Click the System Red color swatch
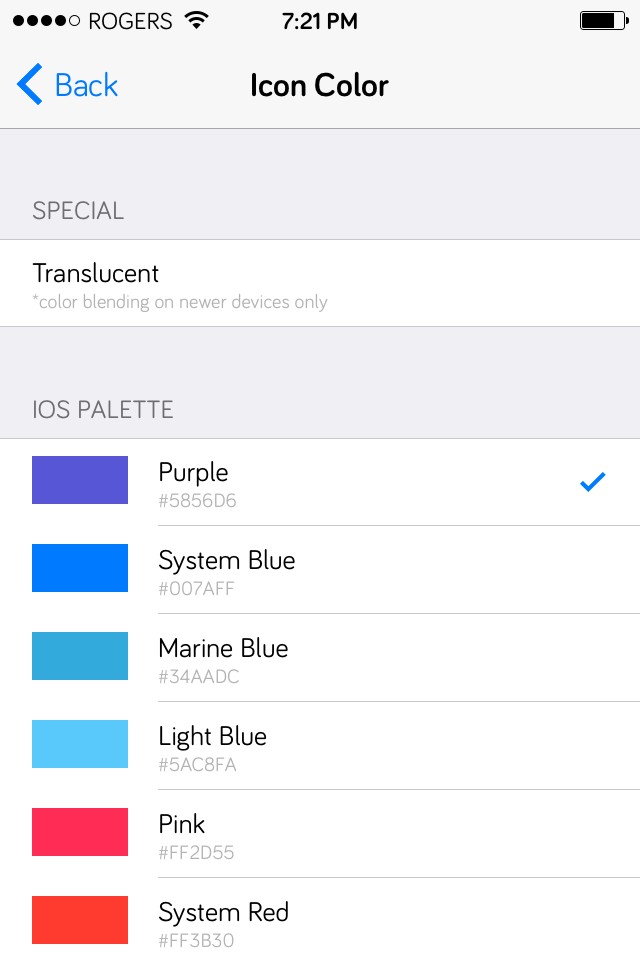This screenshot has height=960, width=640. point(80,920)
